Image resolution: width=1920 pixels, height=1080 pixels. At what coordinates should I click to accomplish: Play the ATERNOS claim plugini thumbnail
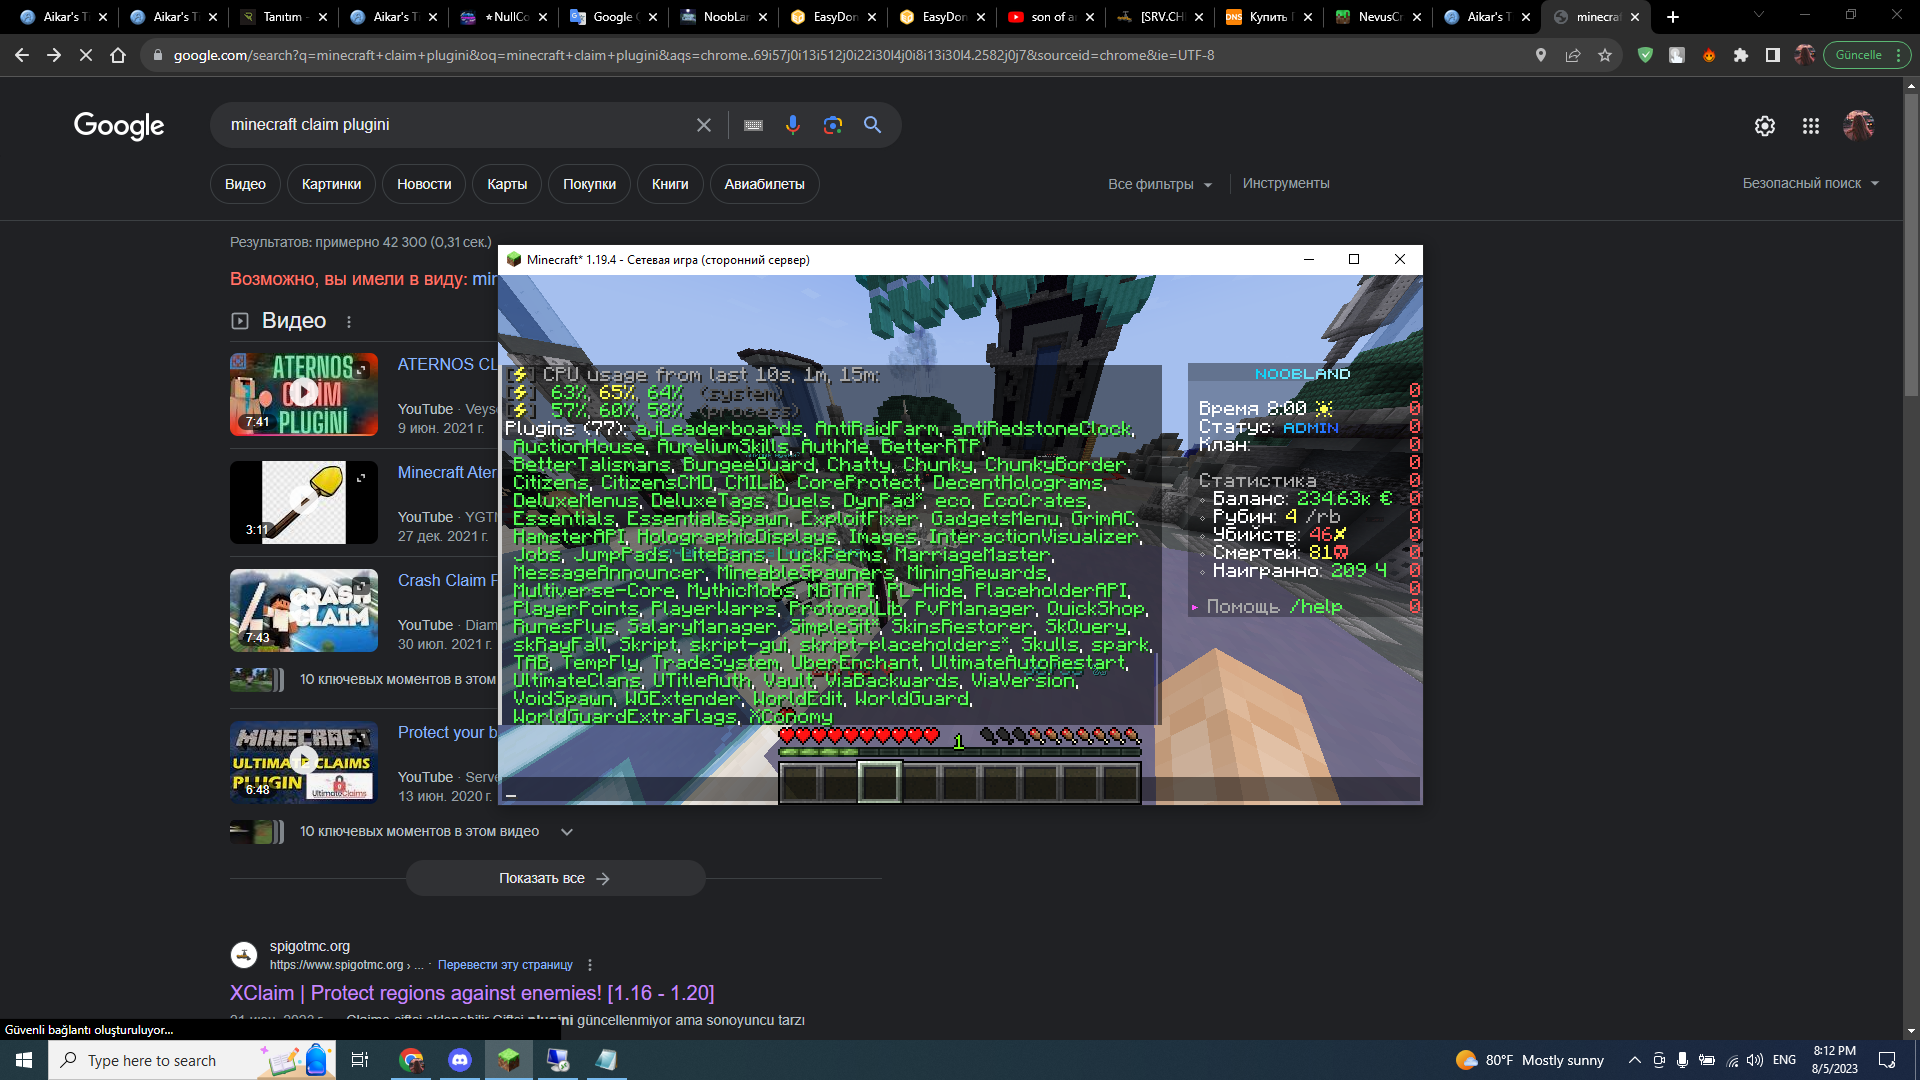tap(304, 394)
